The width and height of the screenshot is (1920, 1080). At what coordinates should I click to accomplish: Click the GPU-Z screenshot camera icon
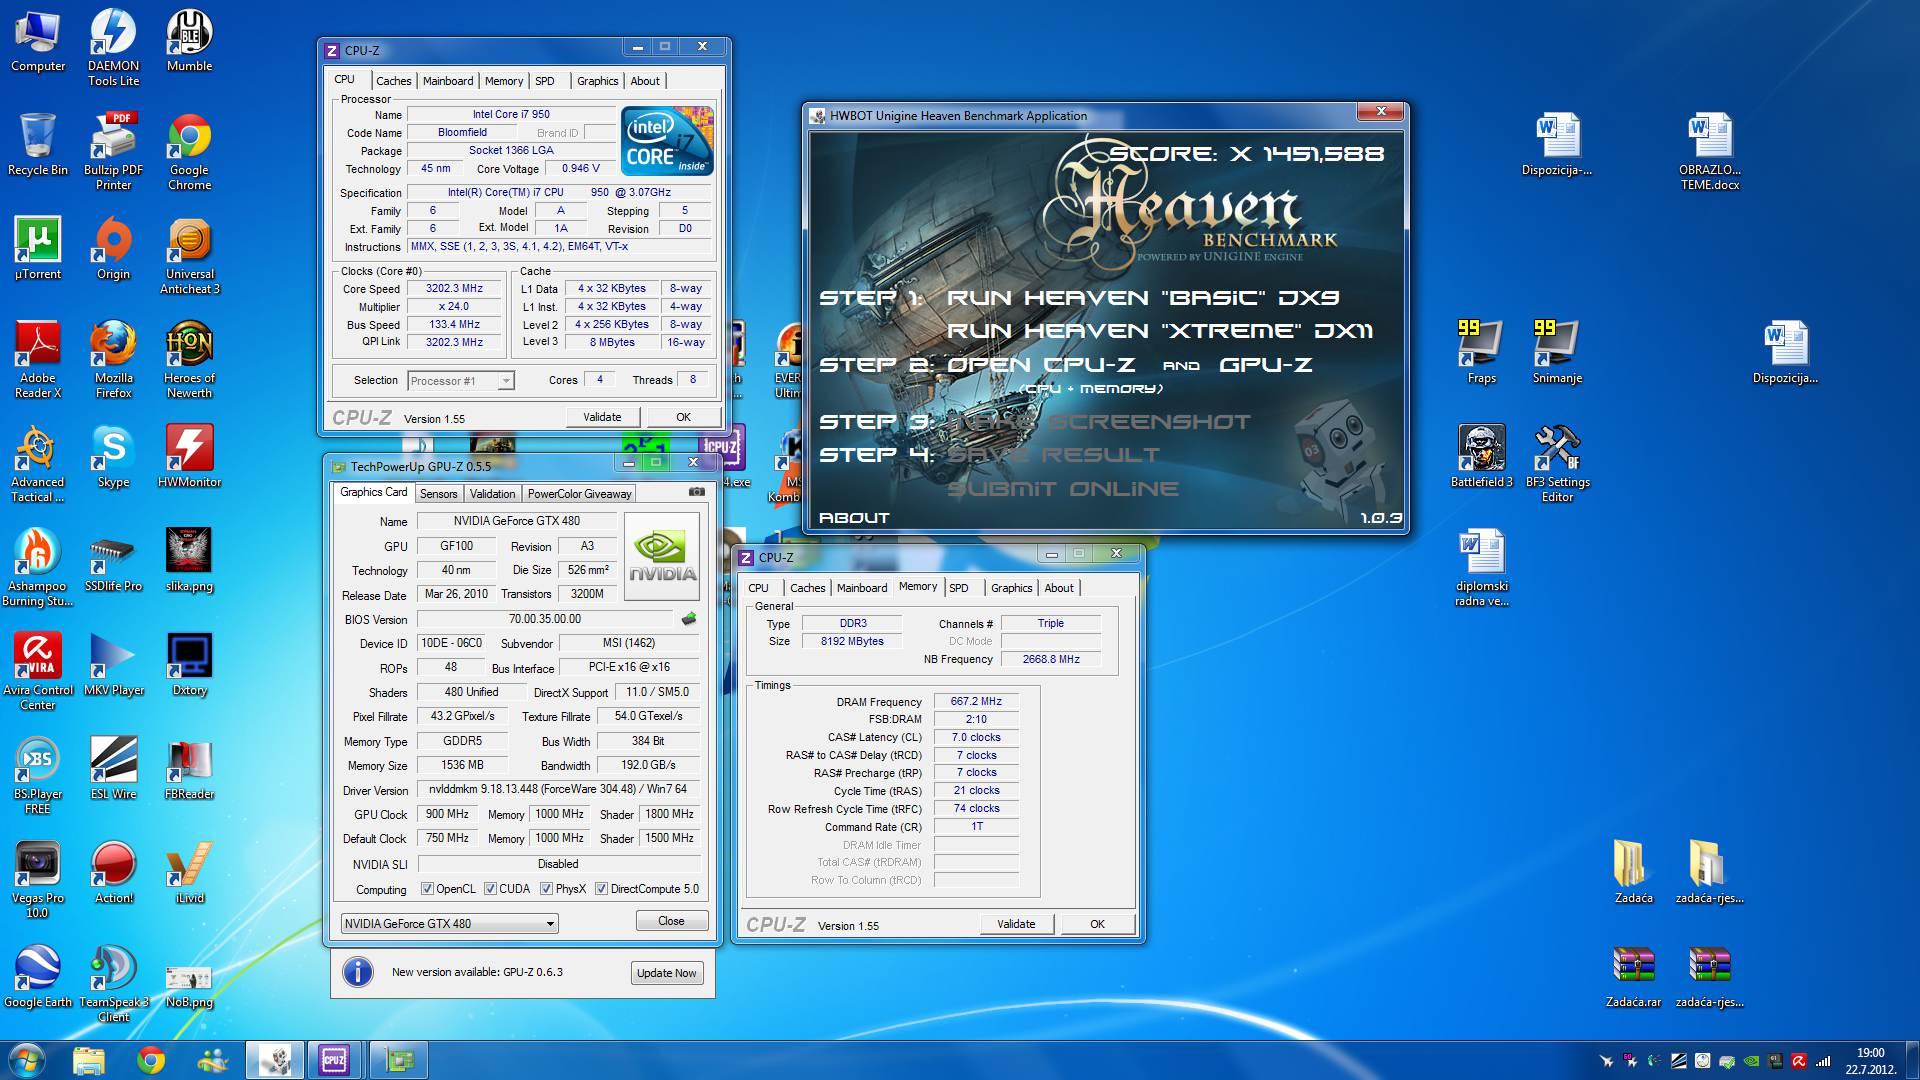(697, 492)
